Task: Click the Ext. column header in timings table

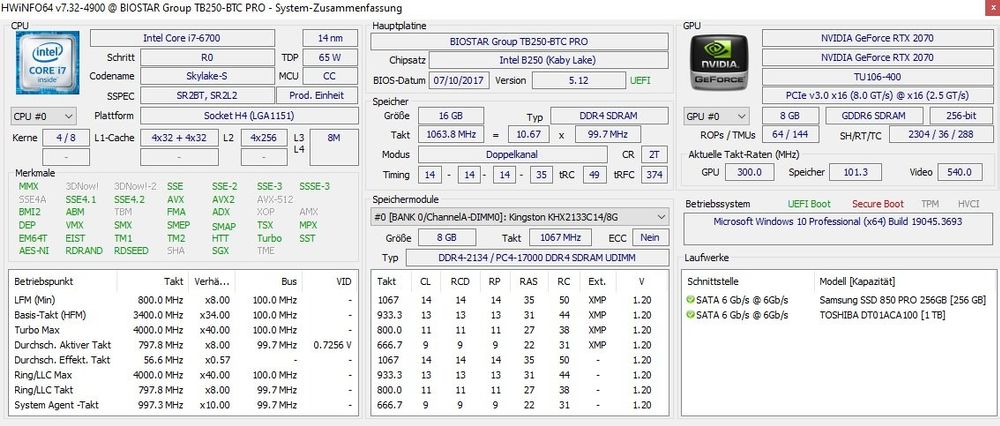Action: click(597, 281)
